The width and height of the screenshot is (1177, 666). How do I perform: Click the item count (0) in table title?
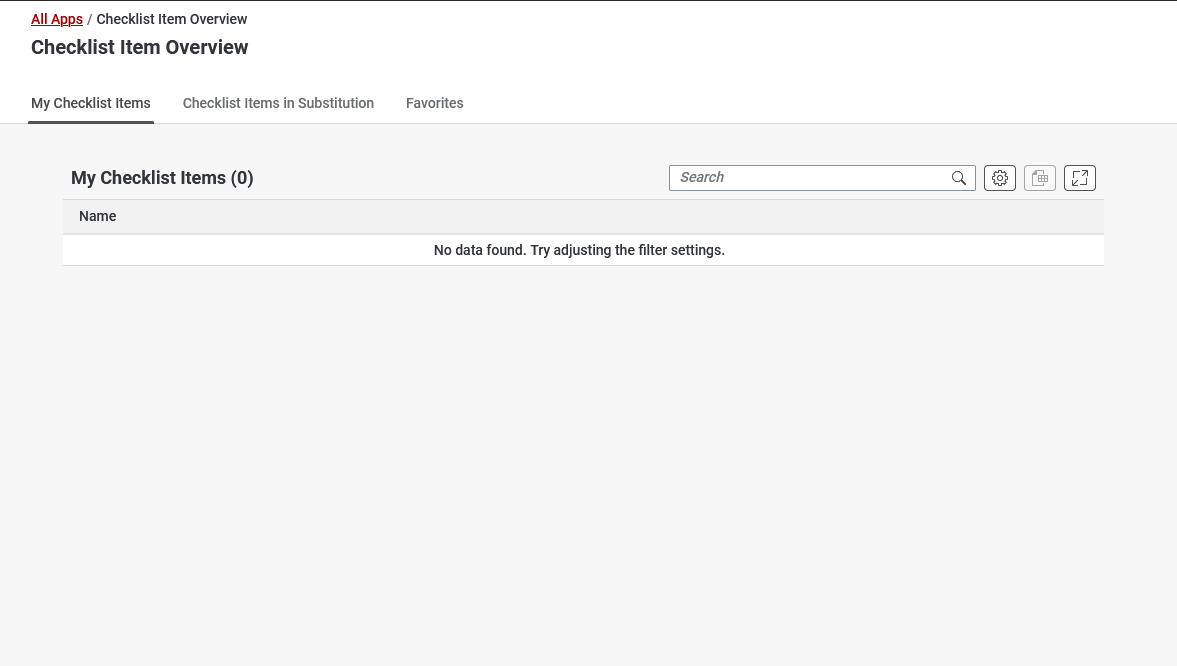[242, 178]
